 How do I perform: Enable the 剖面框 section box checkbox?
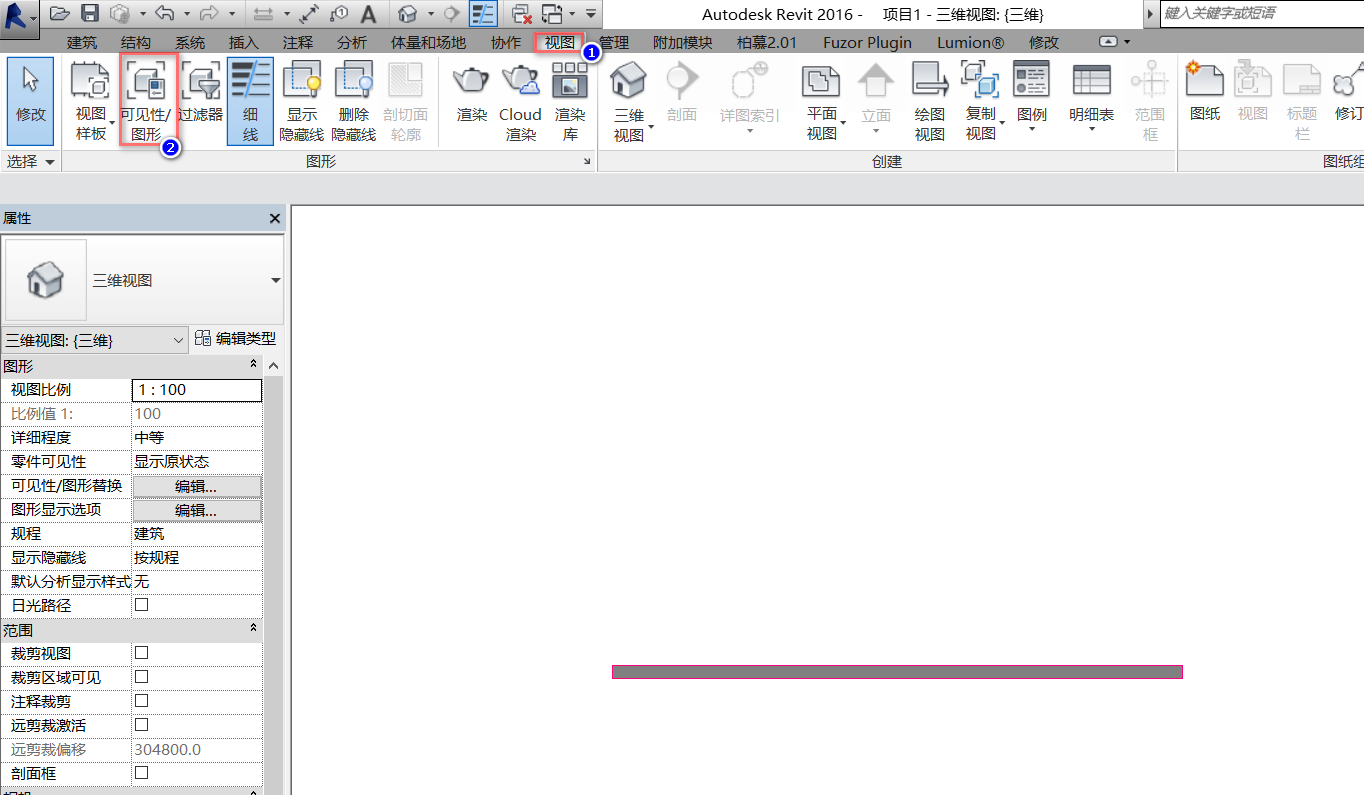point(142,773)
